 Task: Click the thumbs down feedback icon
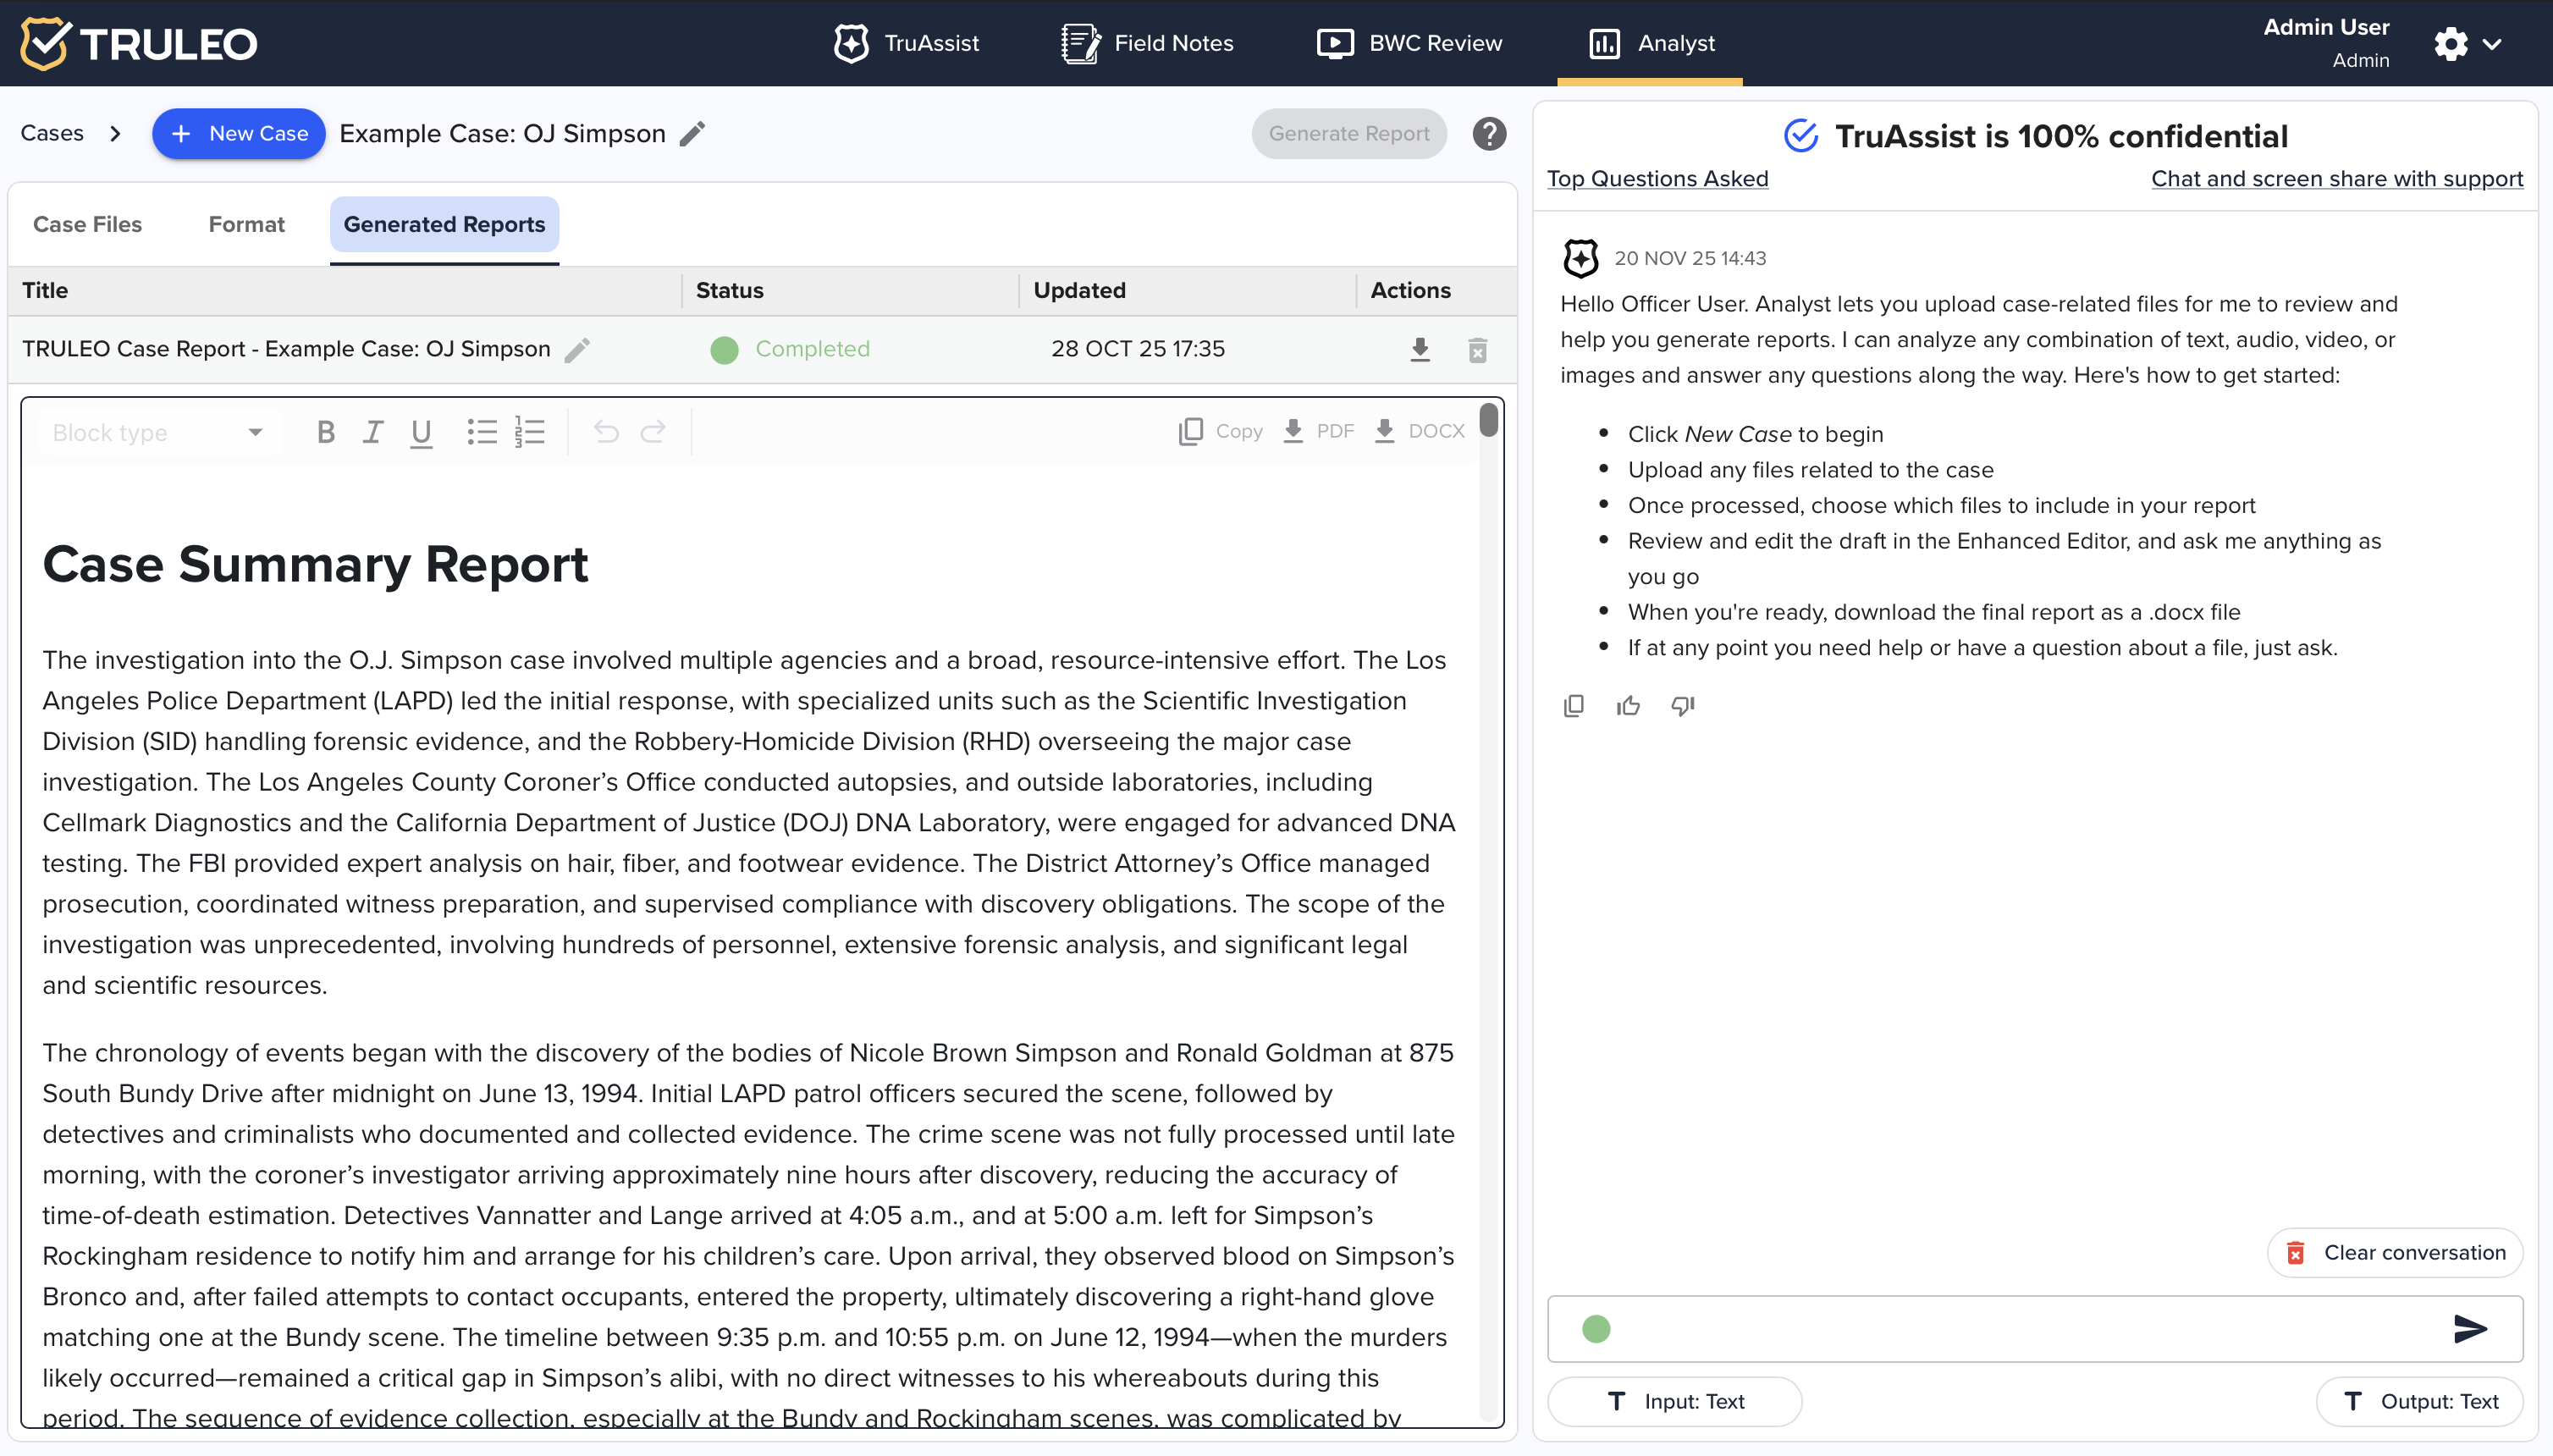coord(1683,706)
